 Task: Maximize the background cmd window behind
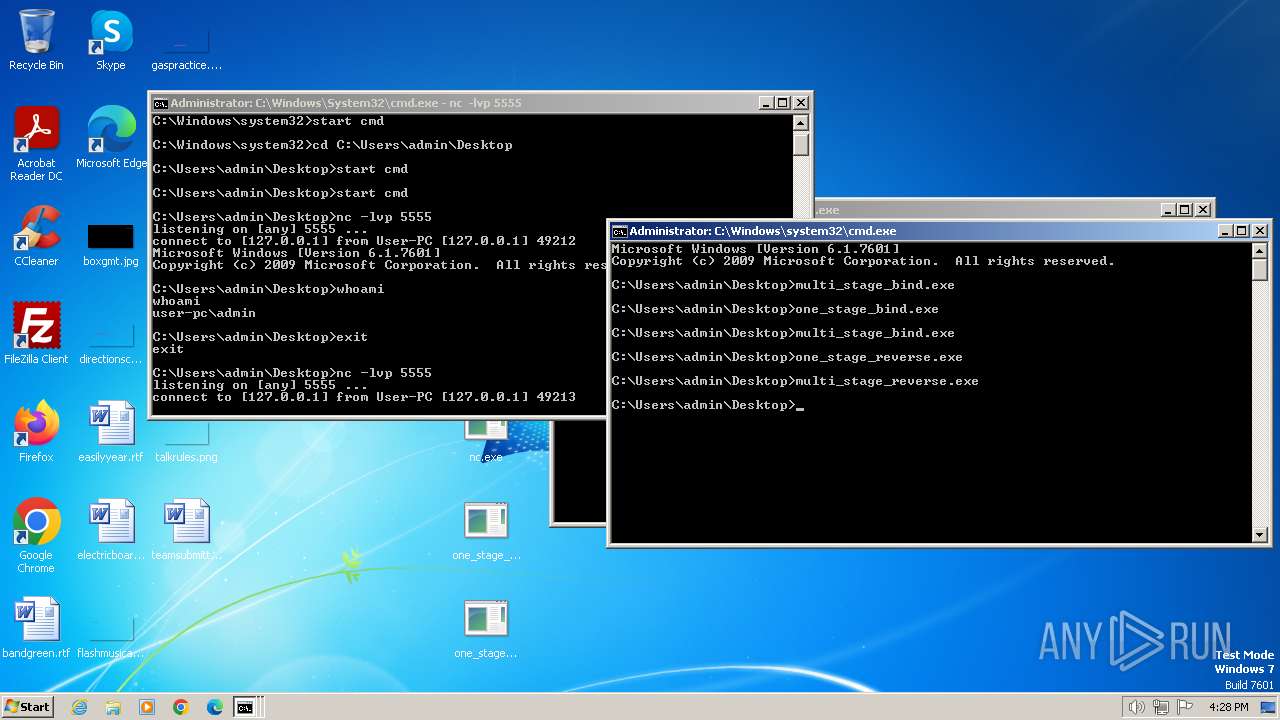pyautogui.click(x=1186, y=210)
